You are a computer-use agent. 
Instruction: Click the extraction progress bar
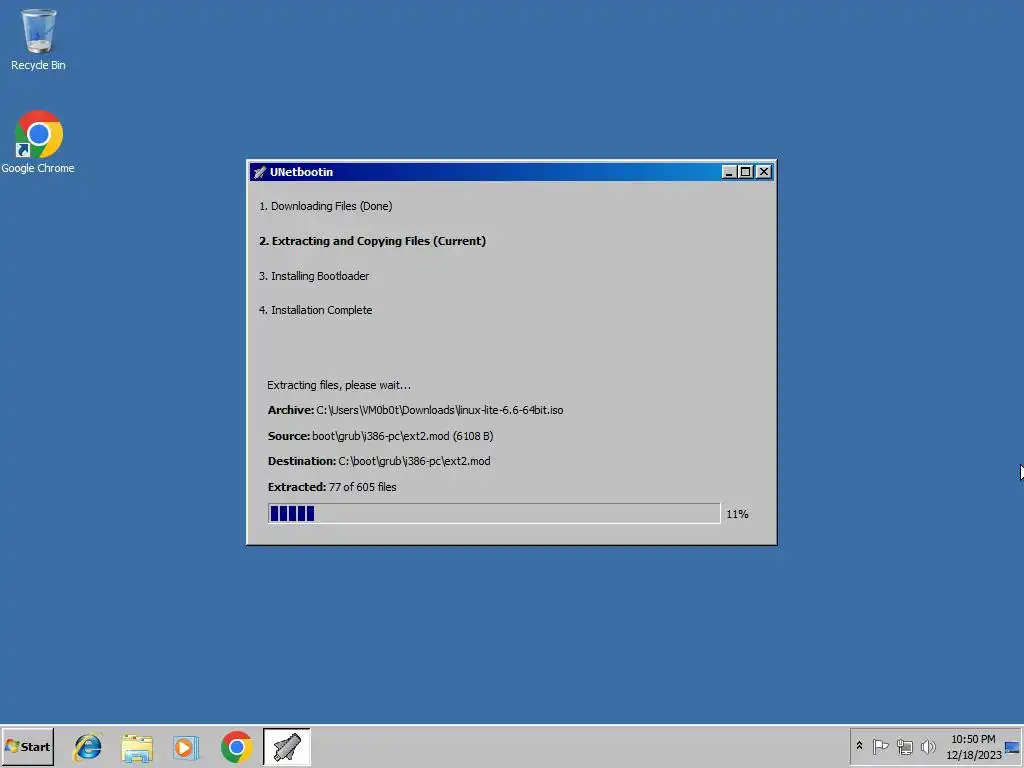point(494,513)
